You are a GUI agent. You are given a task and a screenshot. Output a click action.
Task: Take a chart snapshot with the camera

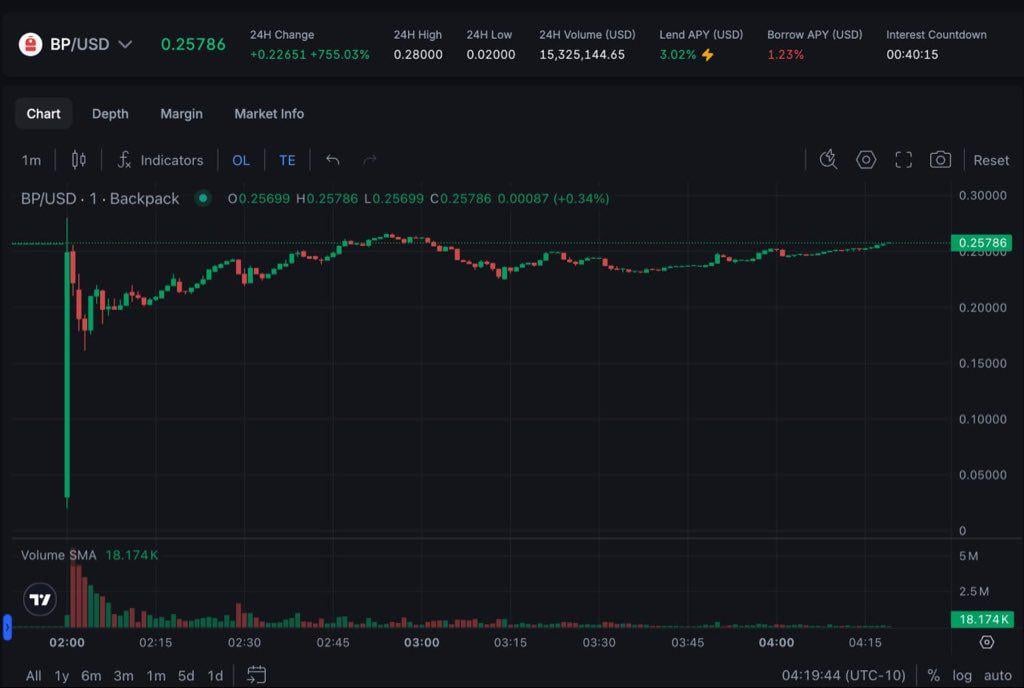(940, 160)
